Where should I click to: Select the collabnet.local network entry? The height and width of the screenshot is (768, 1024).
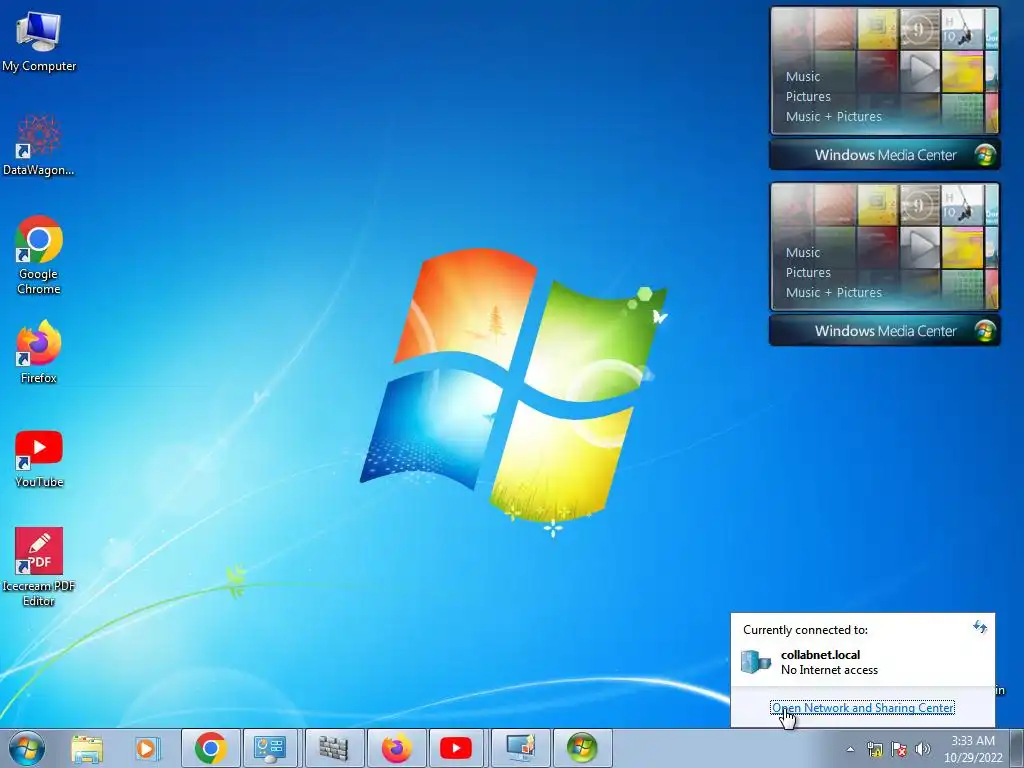coord(862,662)
